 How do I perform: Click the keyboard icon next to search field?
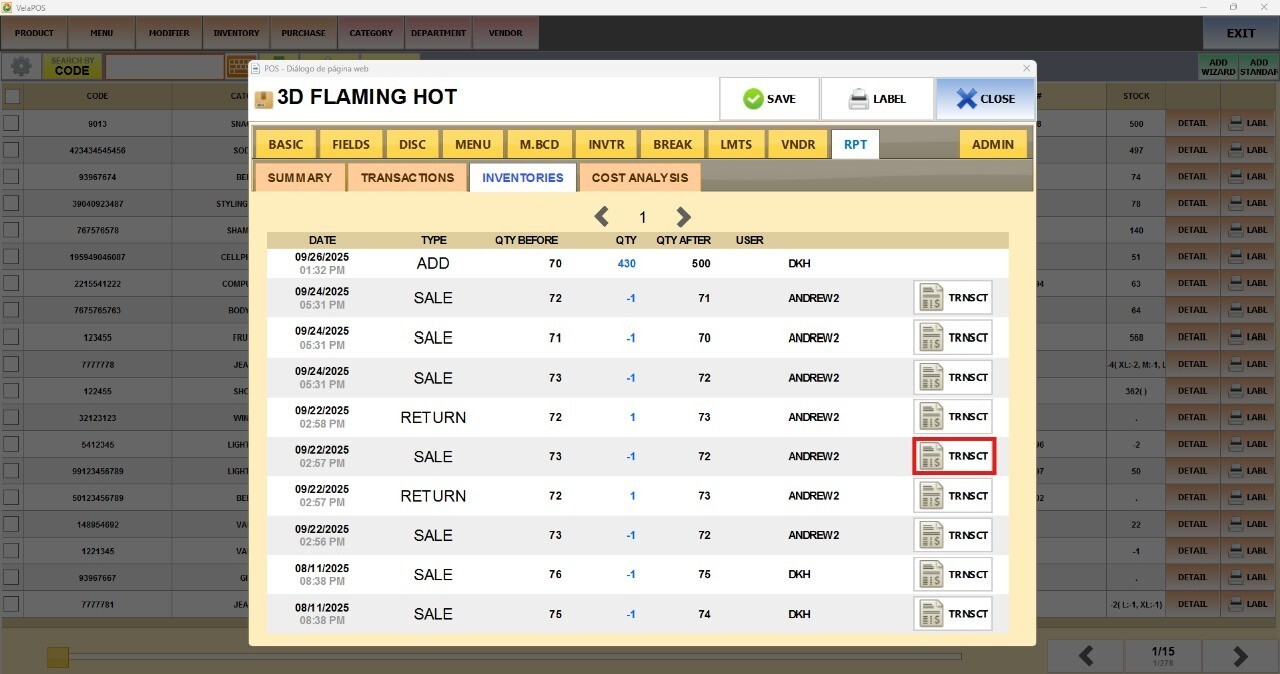239,67
